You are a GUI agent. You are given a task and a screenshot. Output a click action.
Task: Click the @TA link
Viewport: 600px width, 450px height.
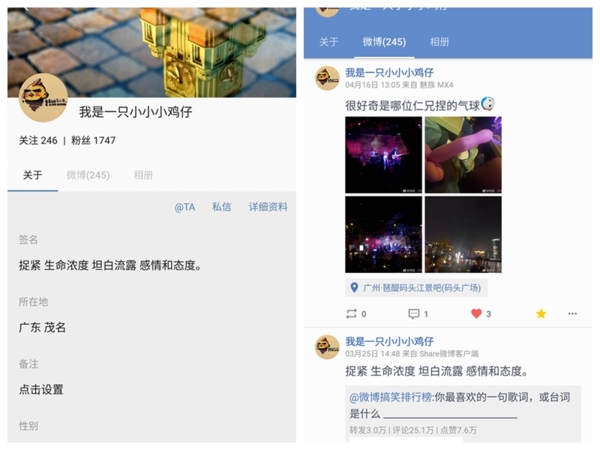click(185, 207)
